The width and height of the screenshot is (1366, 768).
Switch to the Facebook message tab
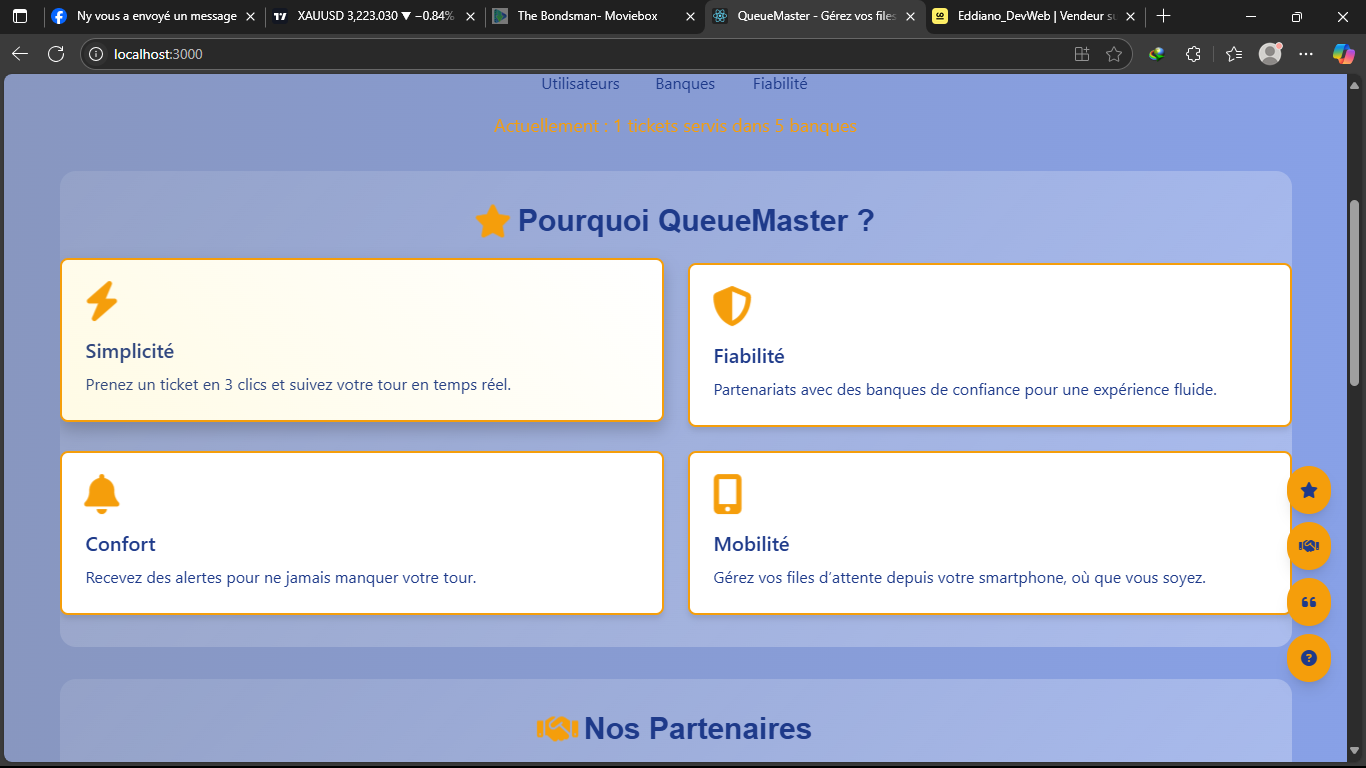[154, 16]
